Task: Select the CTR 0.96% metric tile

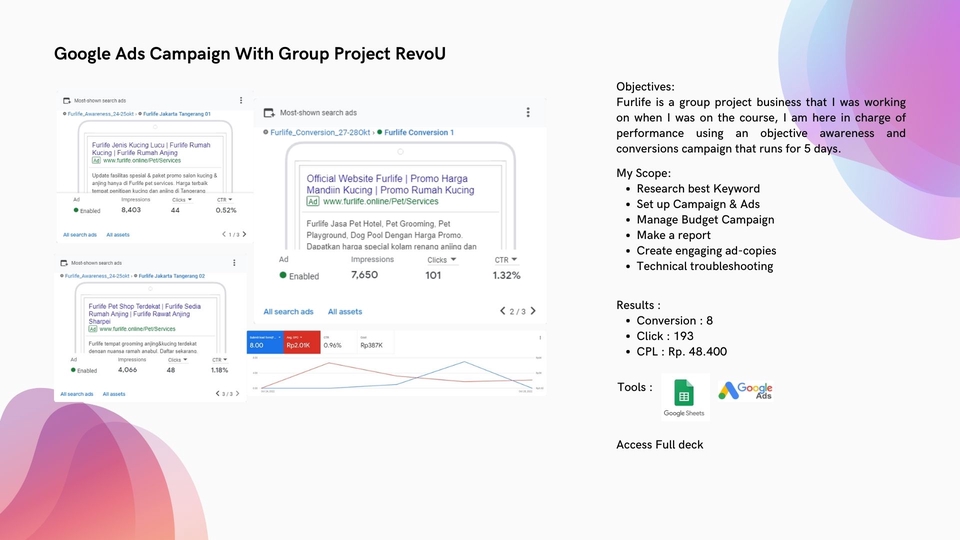Action: click(x=338, y=342)
